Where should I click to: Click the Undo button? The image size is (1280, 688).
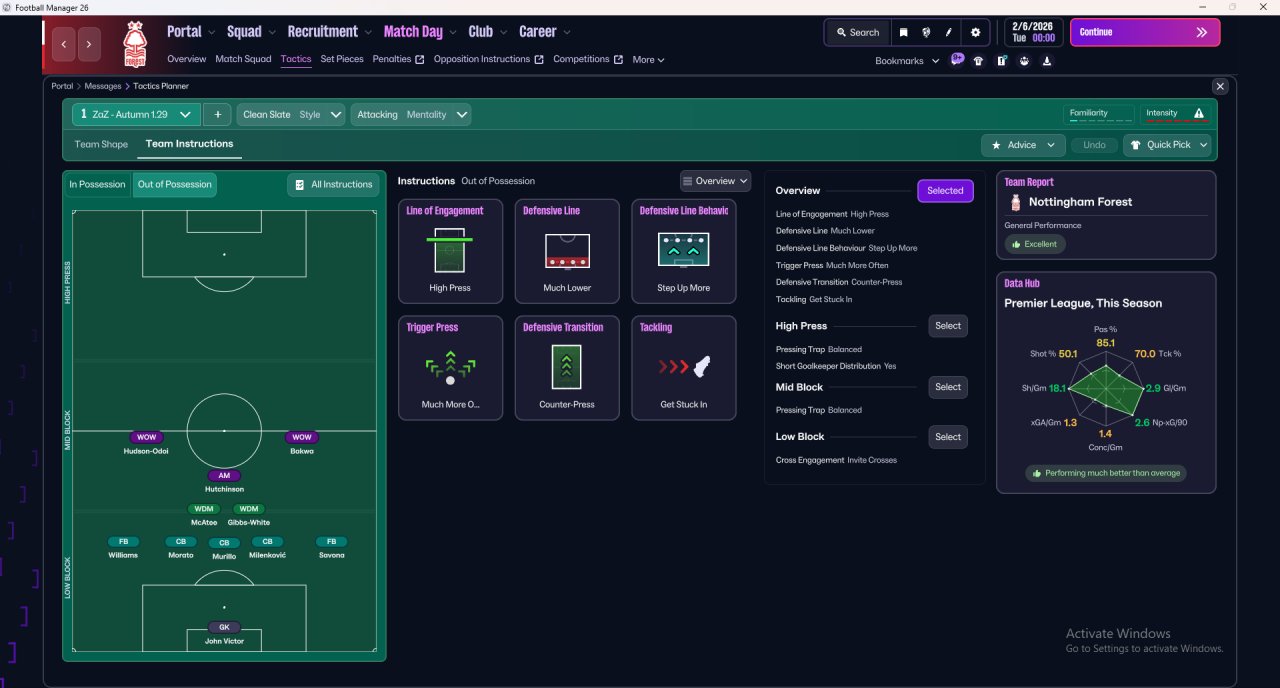click(x=1094, y=145)
